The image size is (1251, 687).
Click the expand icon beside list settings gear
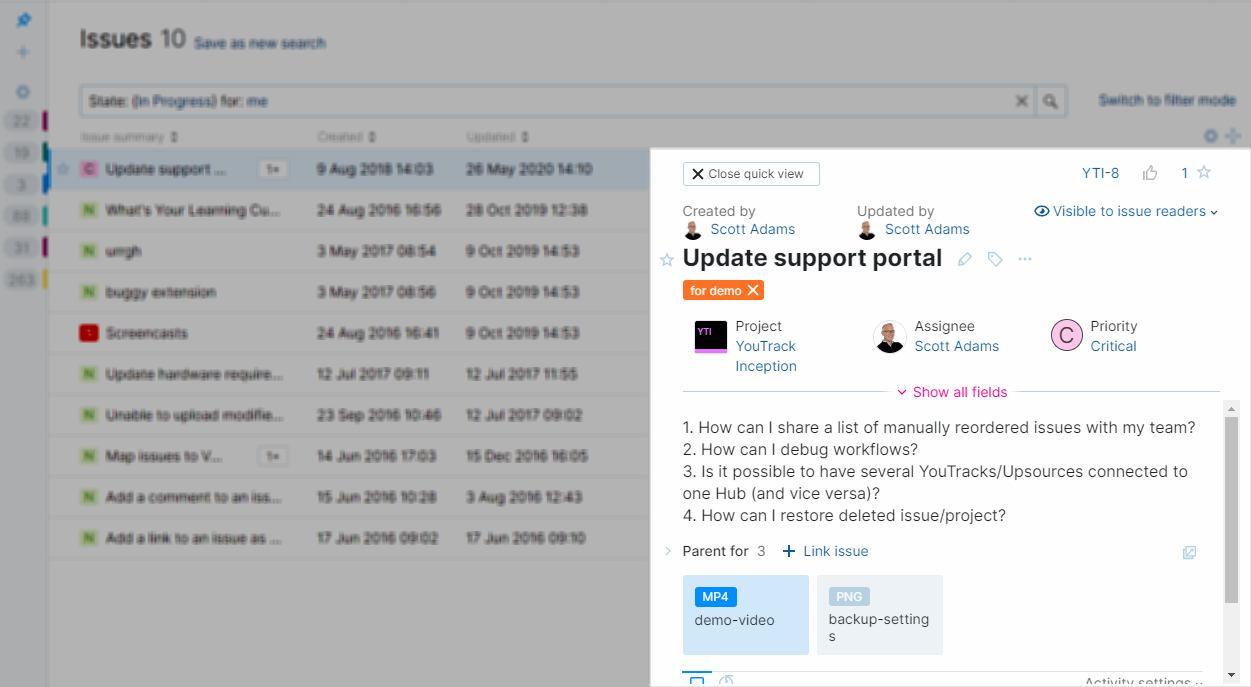(1233, 136)
